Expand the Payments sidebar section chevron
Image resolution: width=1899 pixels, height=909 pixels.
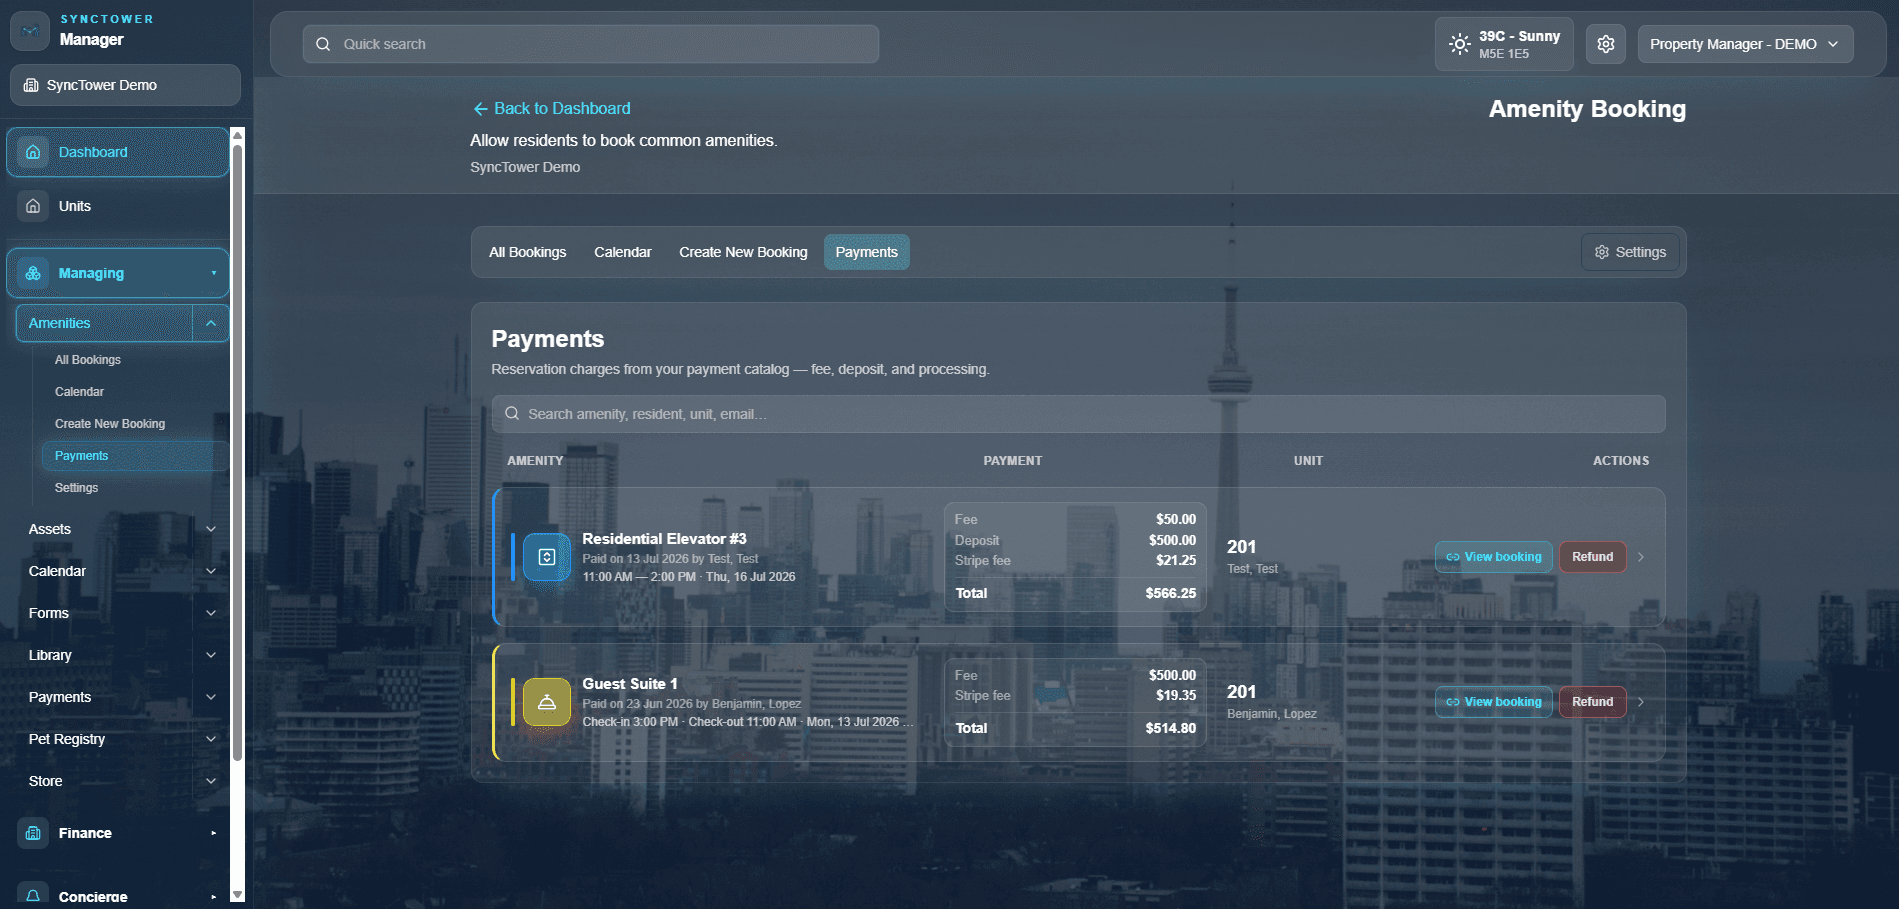coord(211,697)
